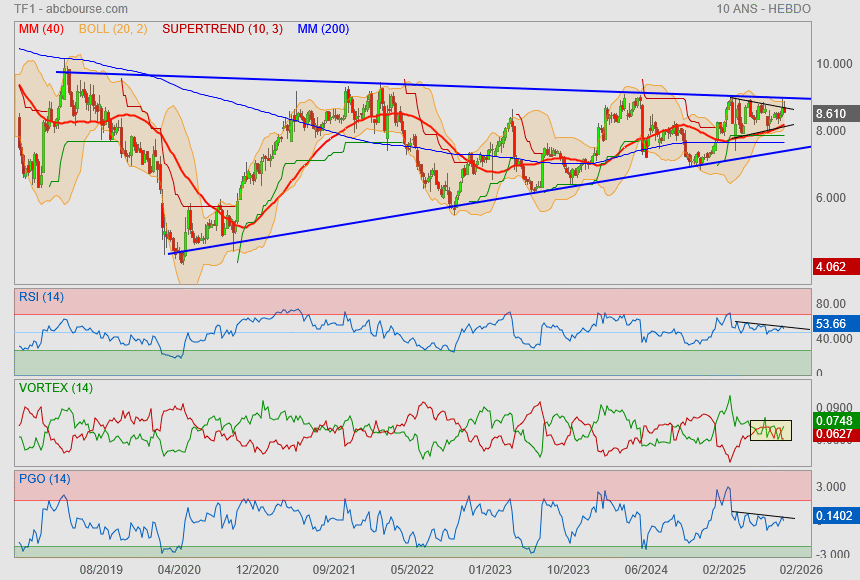Select the blue 53.66 RSI value tag
860x580 pixels.
(832, 324)
